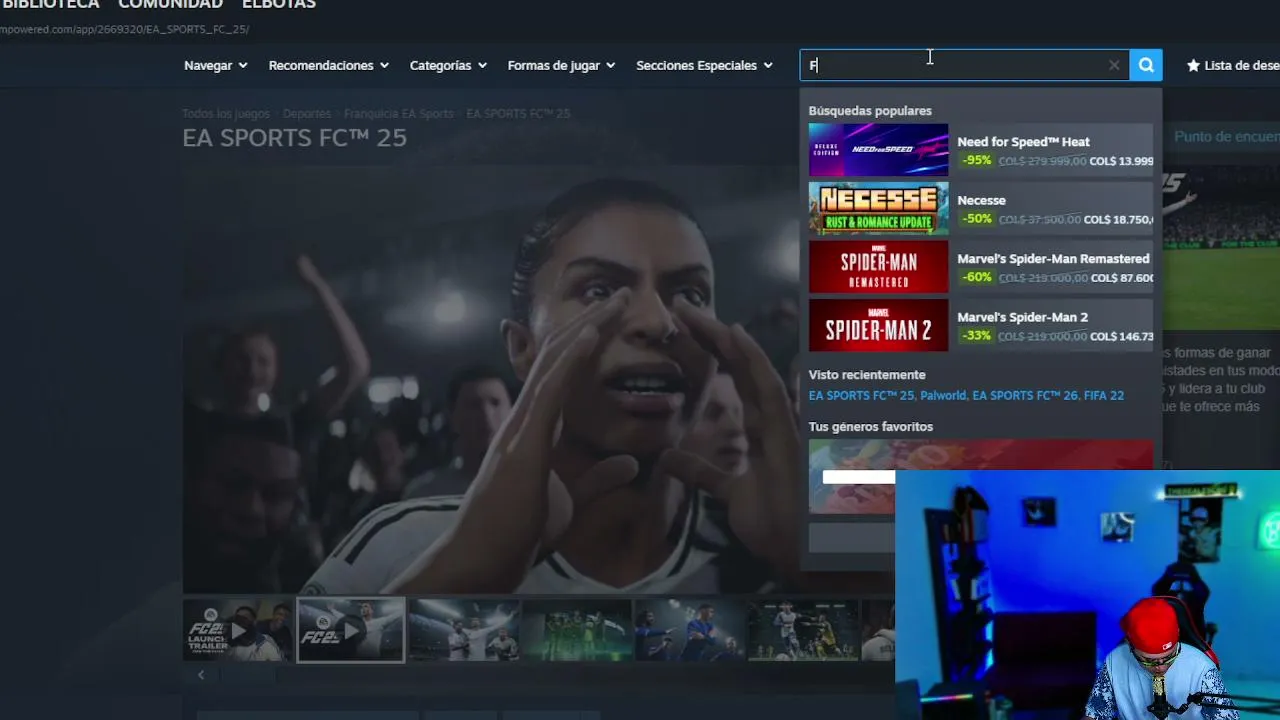Open the Formas de jugar dropdown
Screen dimensions: 1280x720
(561, 65)
